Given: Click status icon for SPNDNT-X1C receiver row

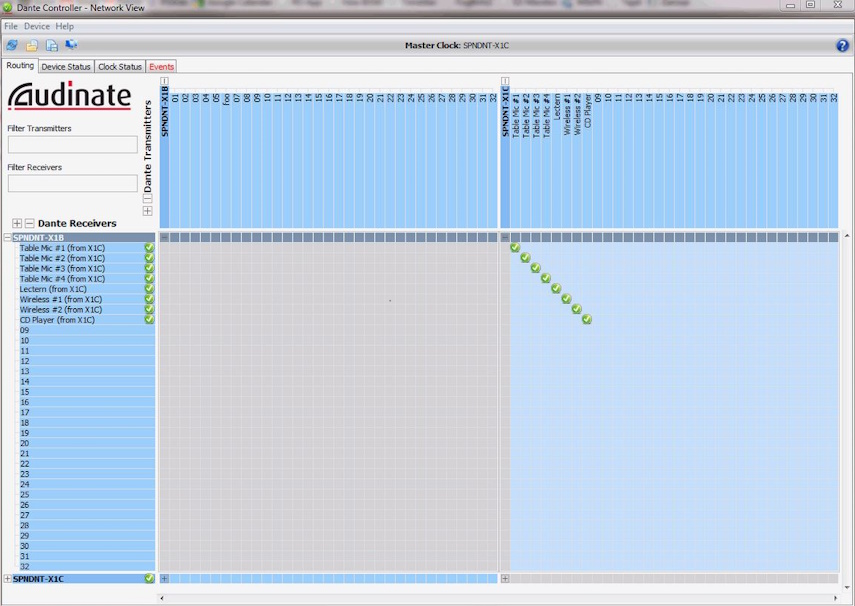Looking at the screenshot, I should tap(149, 578).
